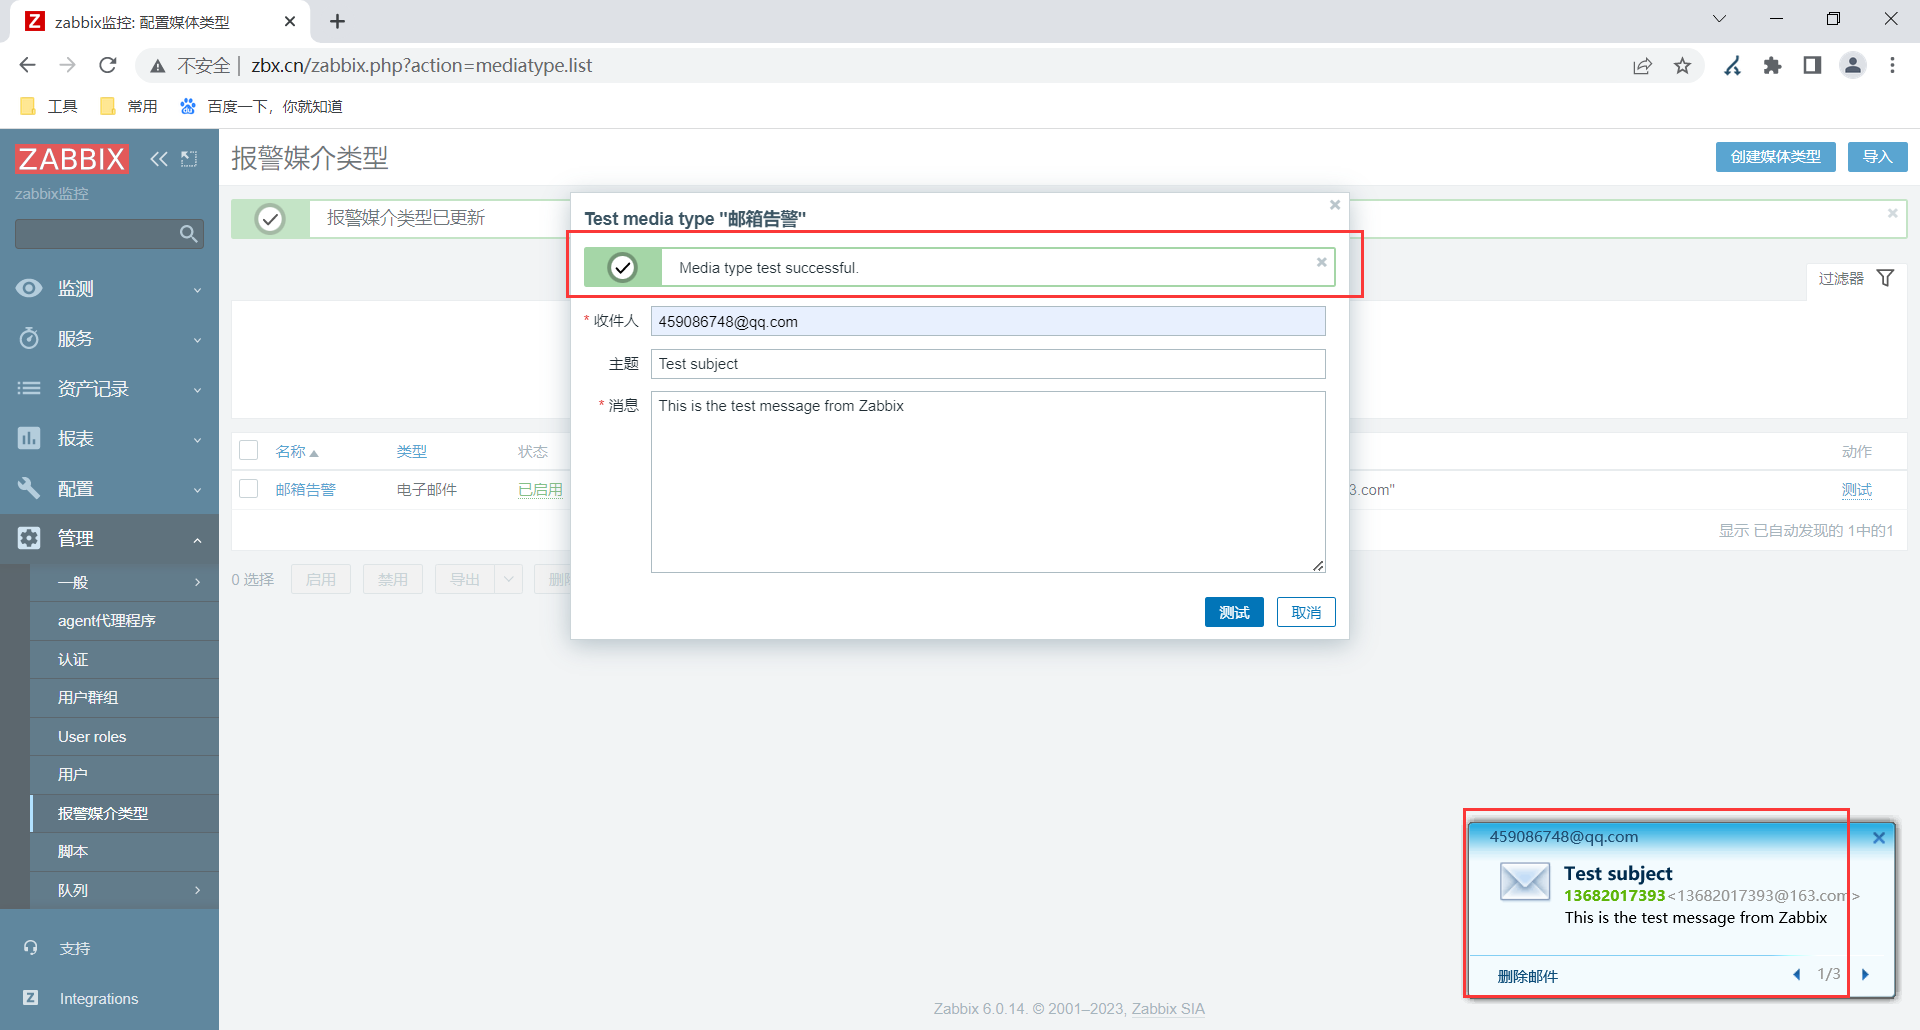This screenshot has width=1920, height=1030.
Task: Reload the page with the refresh icon
Action: (x=108, y=65)
